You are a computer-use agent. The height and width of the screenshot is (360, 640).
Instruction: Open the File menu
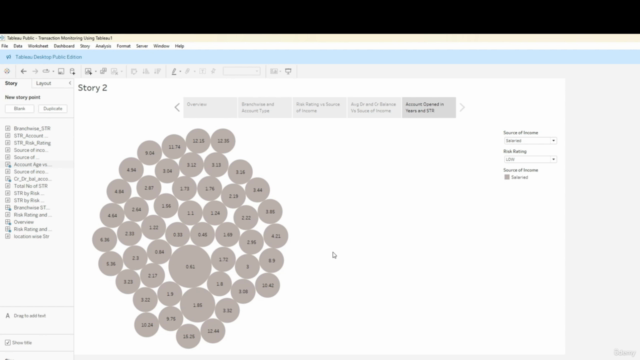4,46
